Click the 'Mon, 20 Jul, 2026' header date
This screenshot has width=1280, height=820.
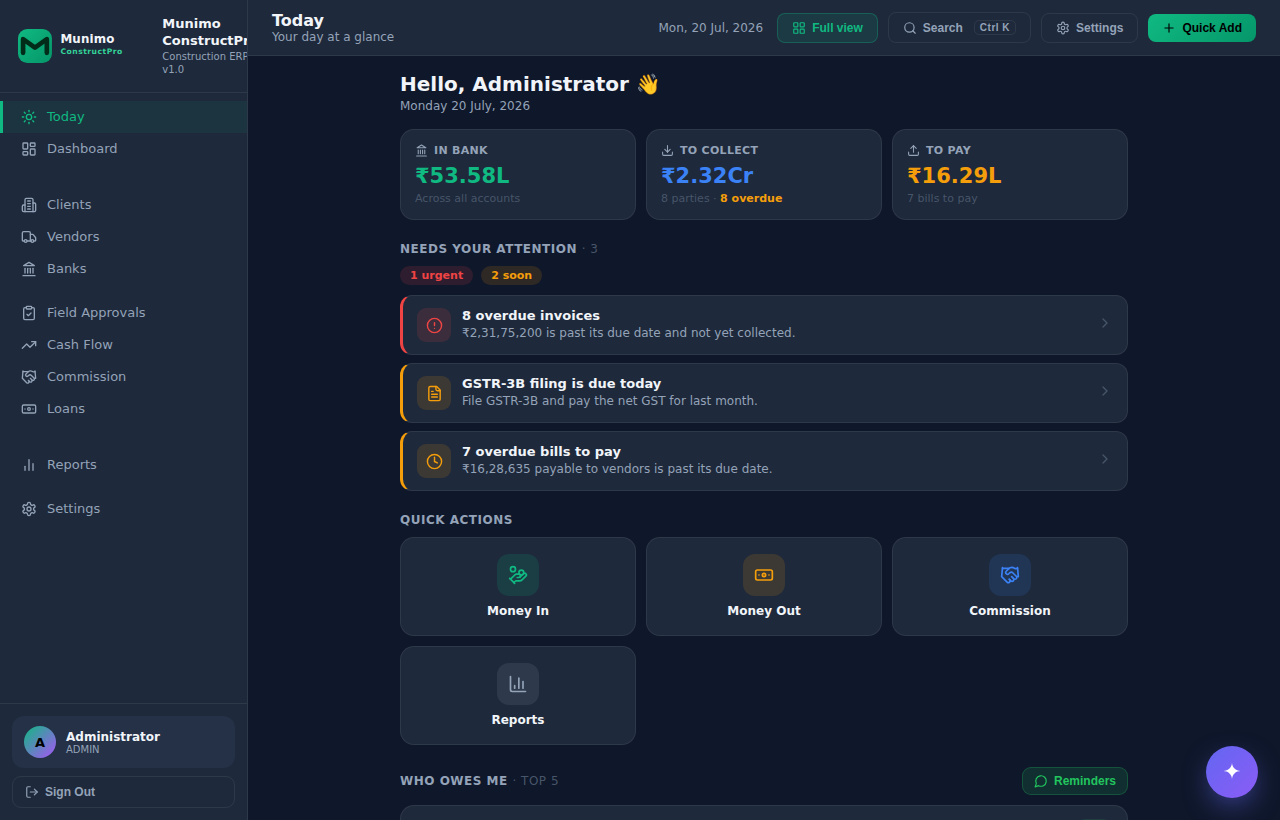711,28
